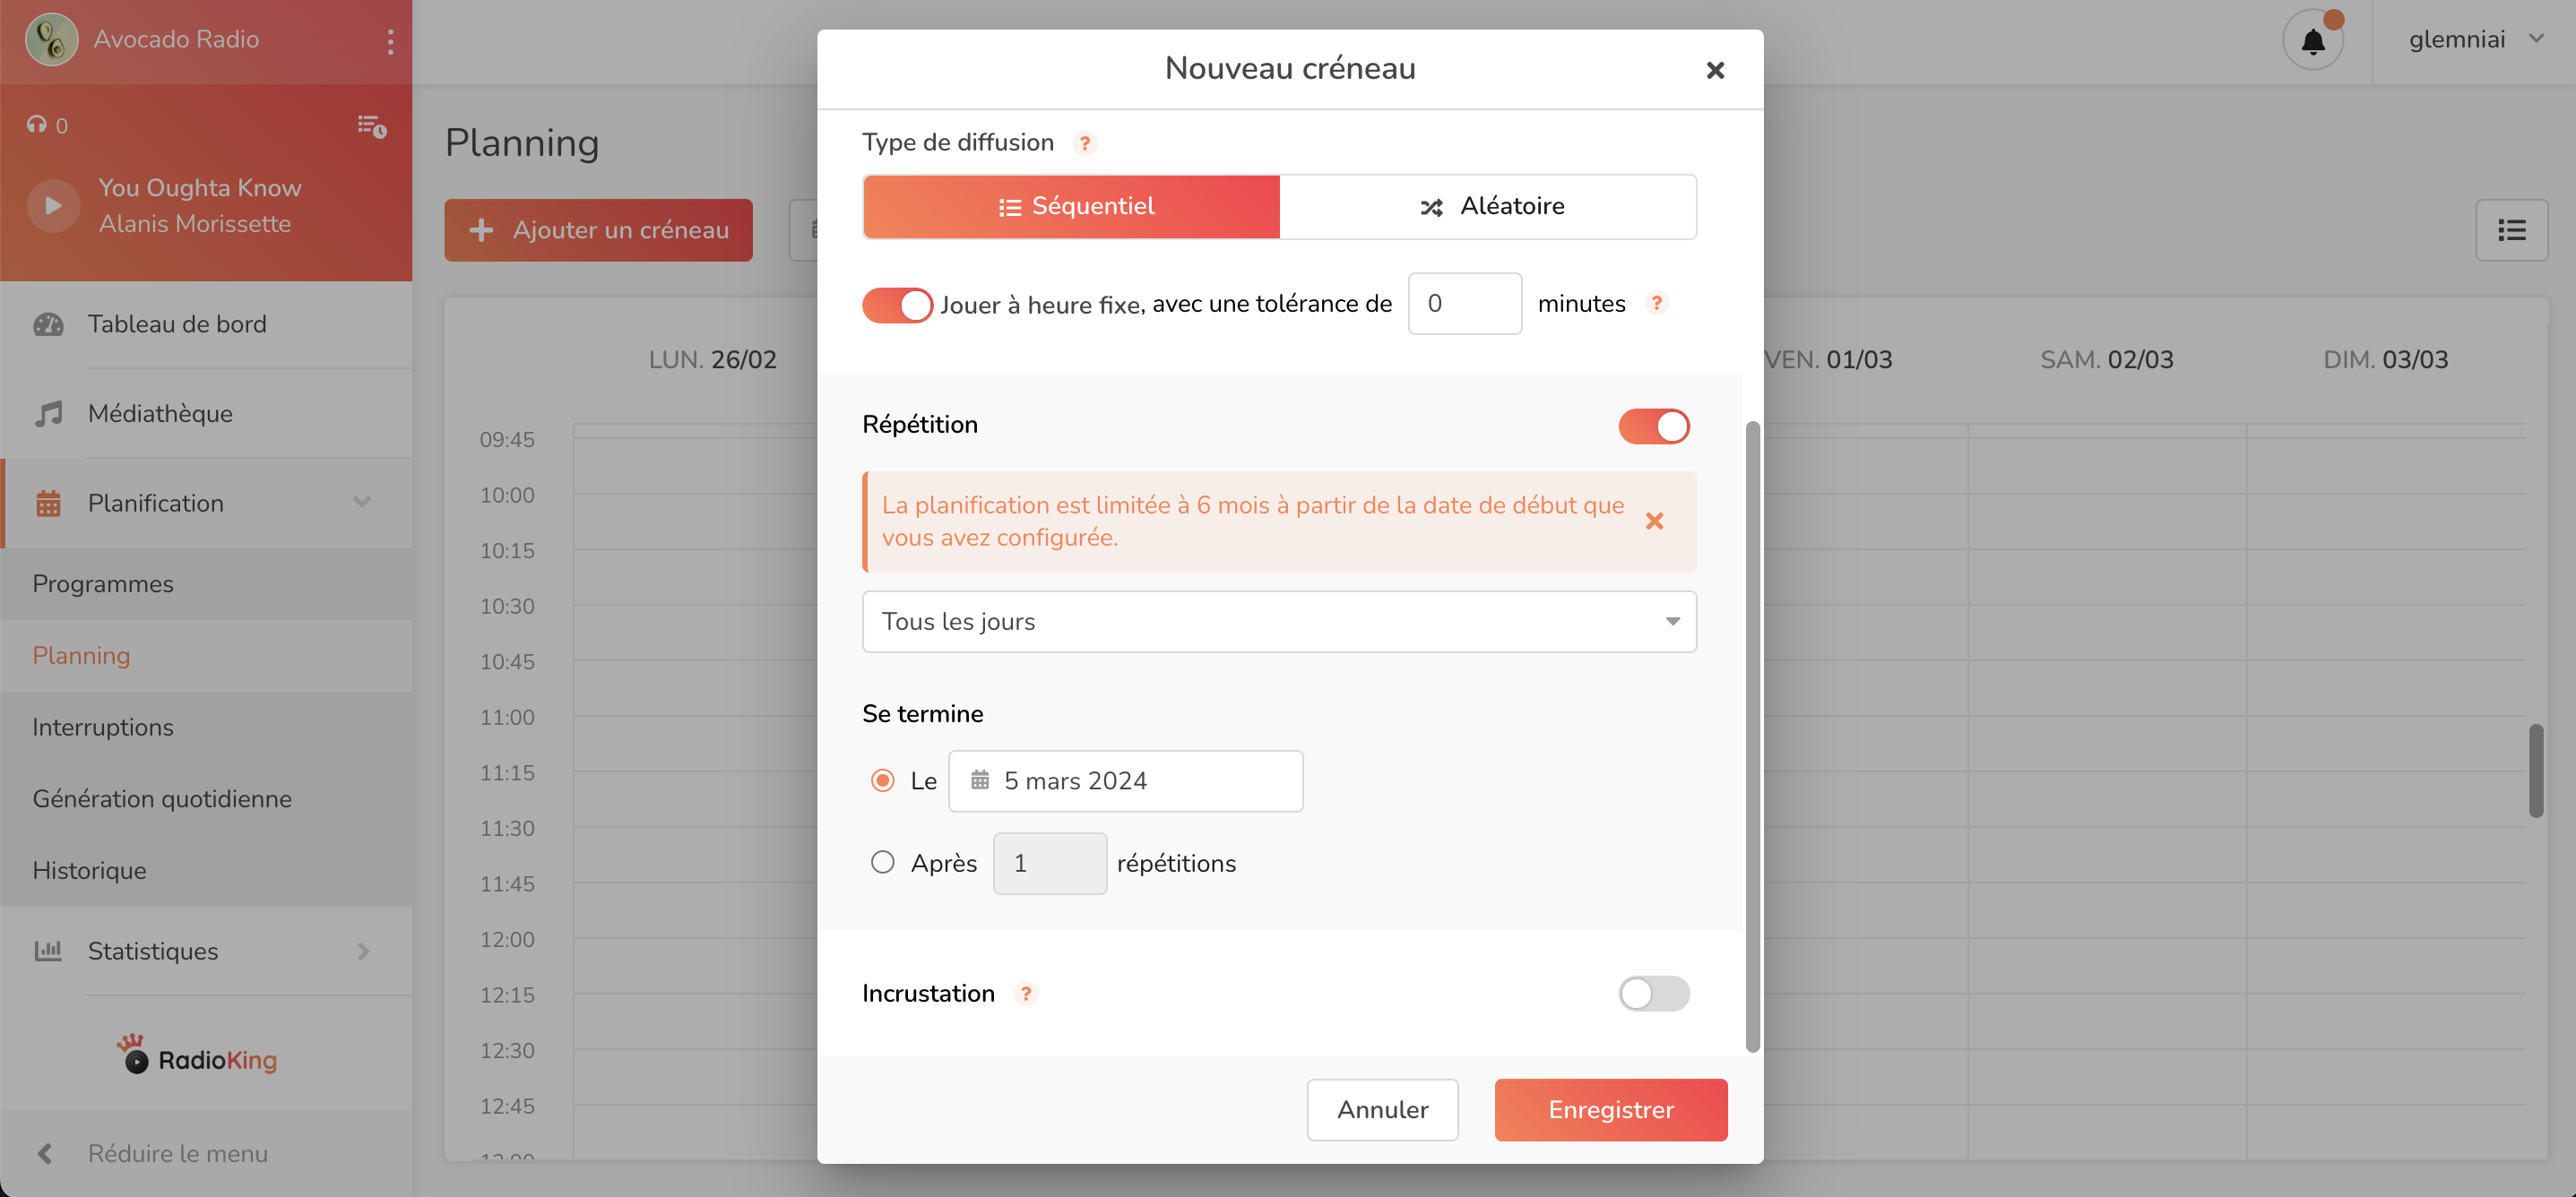Open Interruptions in the sidebar menu
The image size is (2576, 1197).
103,727
